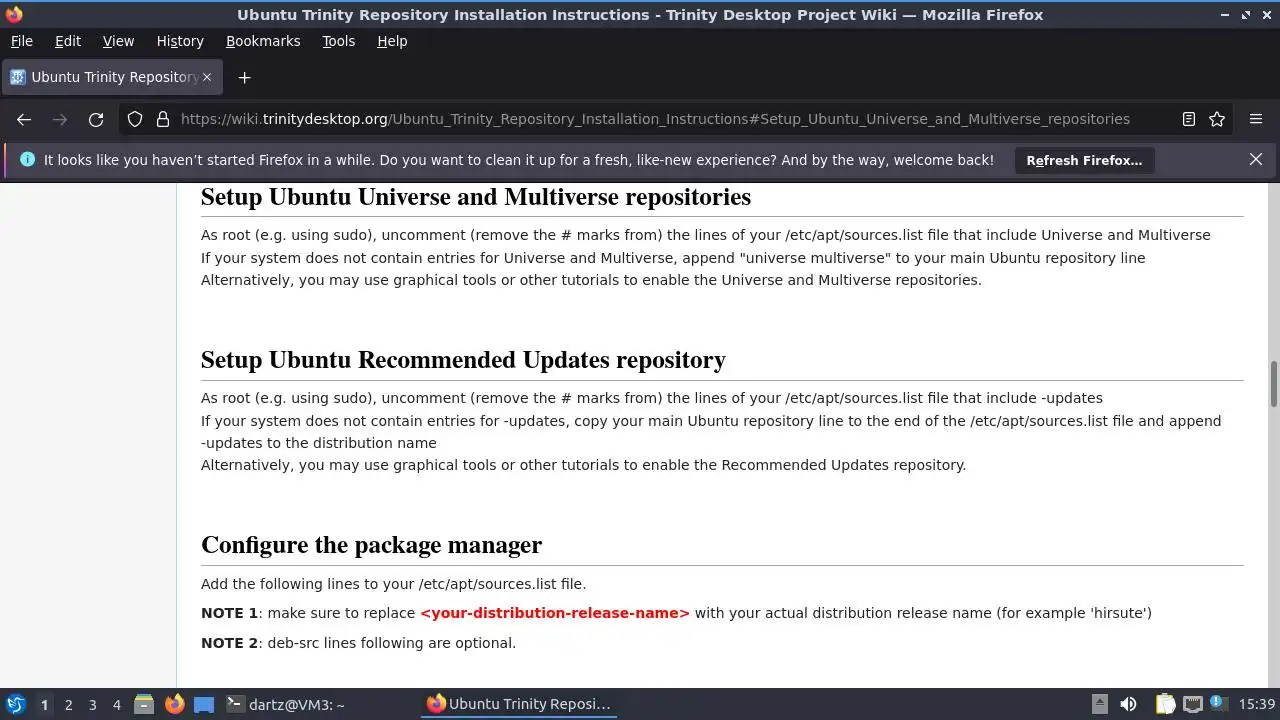Viewport: 1280px width, 720px height.
Task: Click the vertical page scrollbar thumb
Action: (1274, 384)
